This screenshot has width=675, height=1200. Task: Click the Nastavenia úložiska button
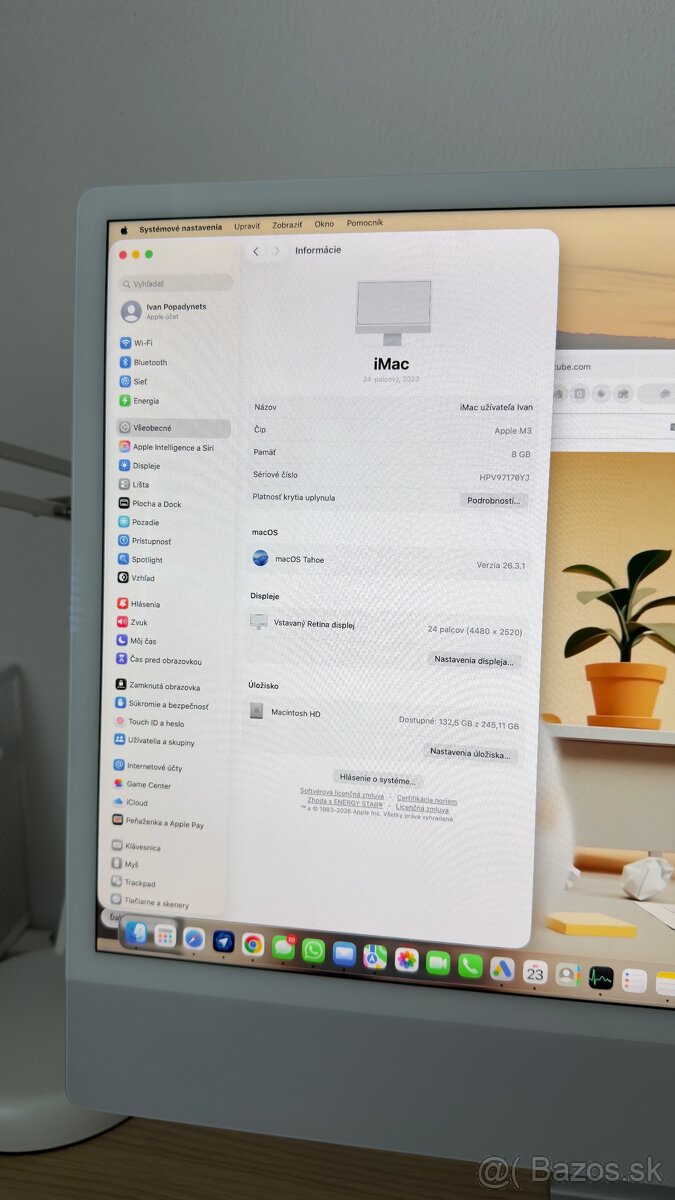click(470, 753)
